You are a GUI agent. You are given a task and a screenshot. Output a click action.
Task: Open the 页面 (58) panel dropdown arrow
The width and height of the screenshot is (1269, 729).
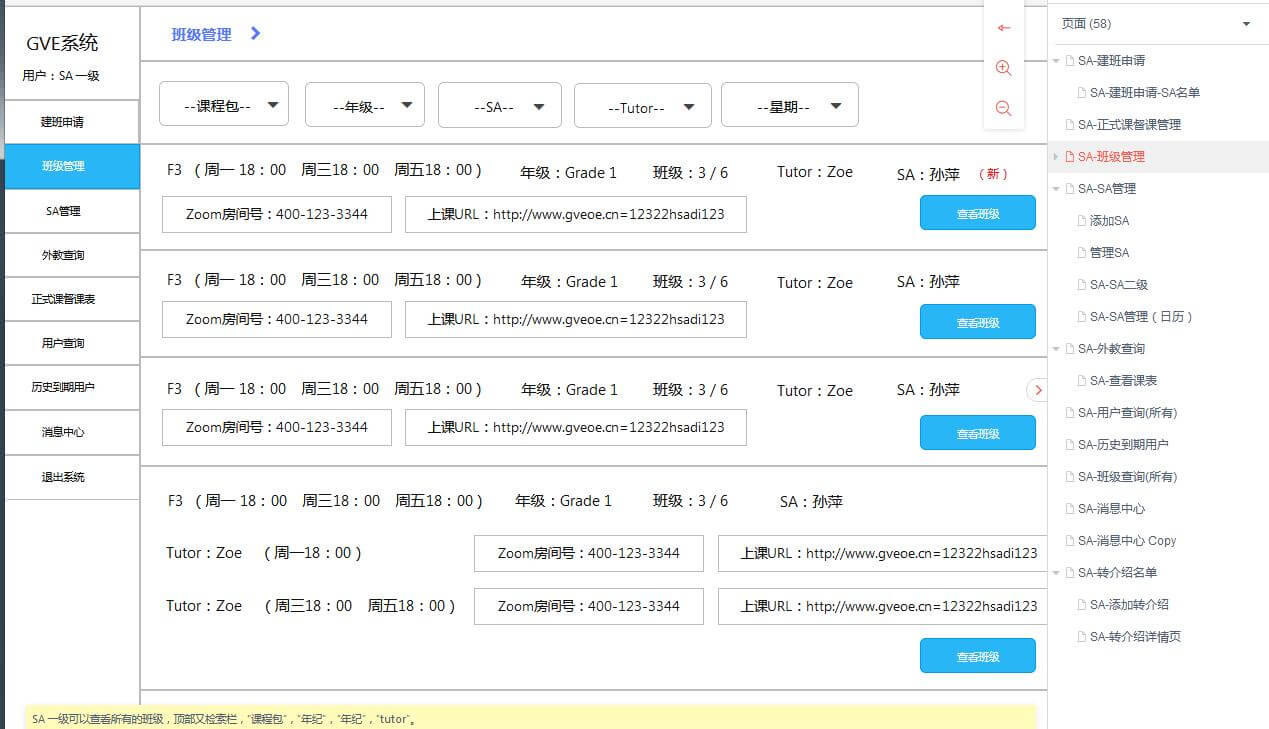pyautogui.click(x=1246, y=24)
